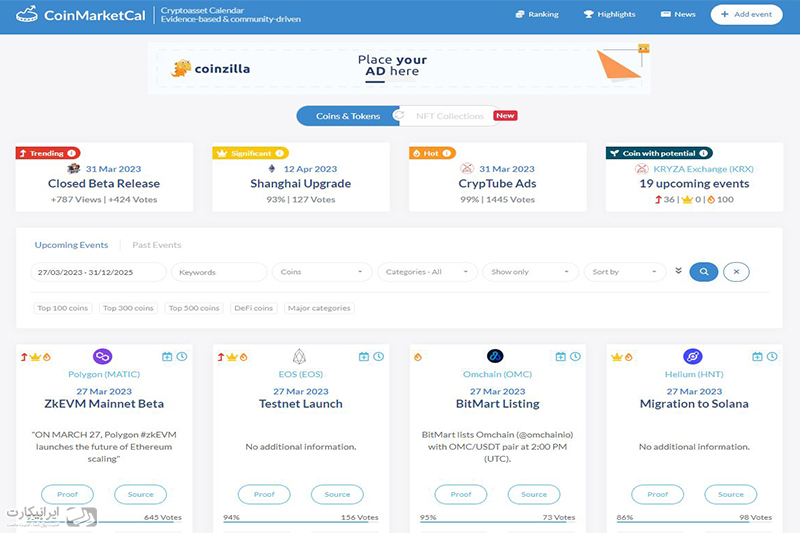Open the BitMart Listing event
This screenshot has width=800, height=533.
click(x=497, y=404)
